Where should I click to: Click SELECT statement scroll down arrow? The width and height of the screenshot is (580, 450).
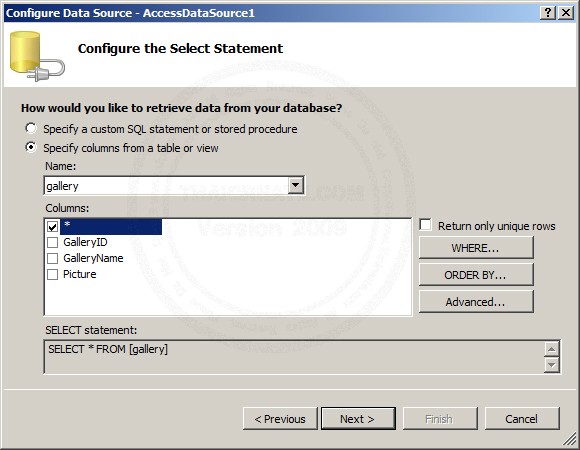click(552, 365)
